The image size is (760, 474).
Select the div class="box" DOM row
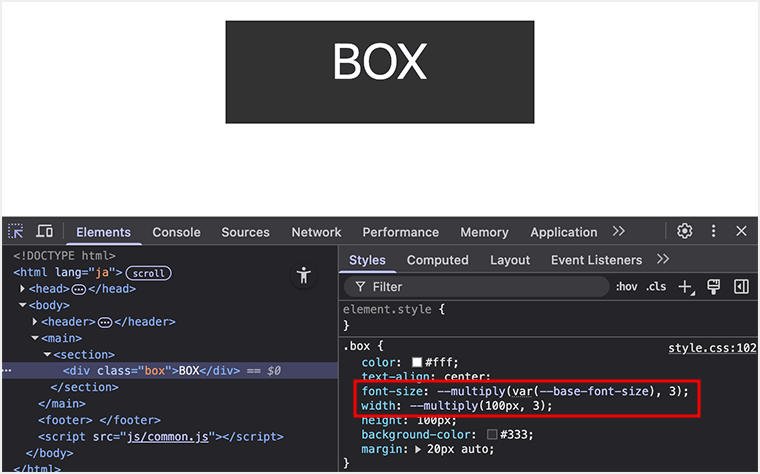pyautogui.click(x=170, y=371)
